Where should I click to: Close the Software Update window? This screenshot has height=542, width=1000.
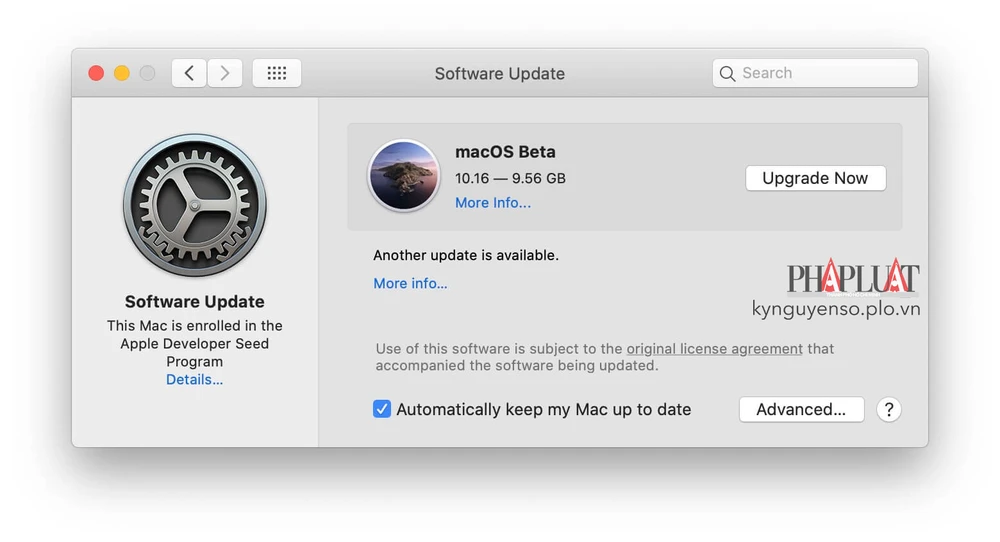pyautogui.click(x=96, y=73)
